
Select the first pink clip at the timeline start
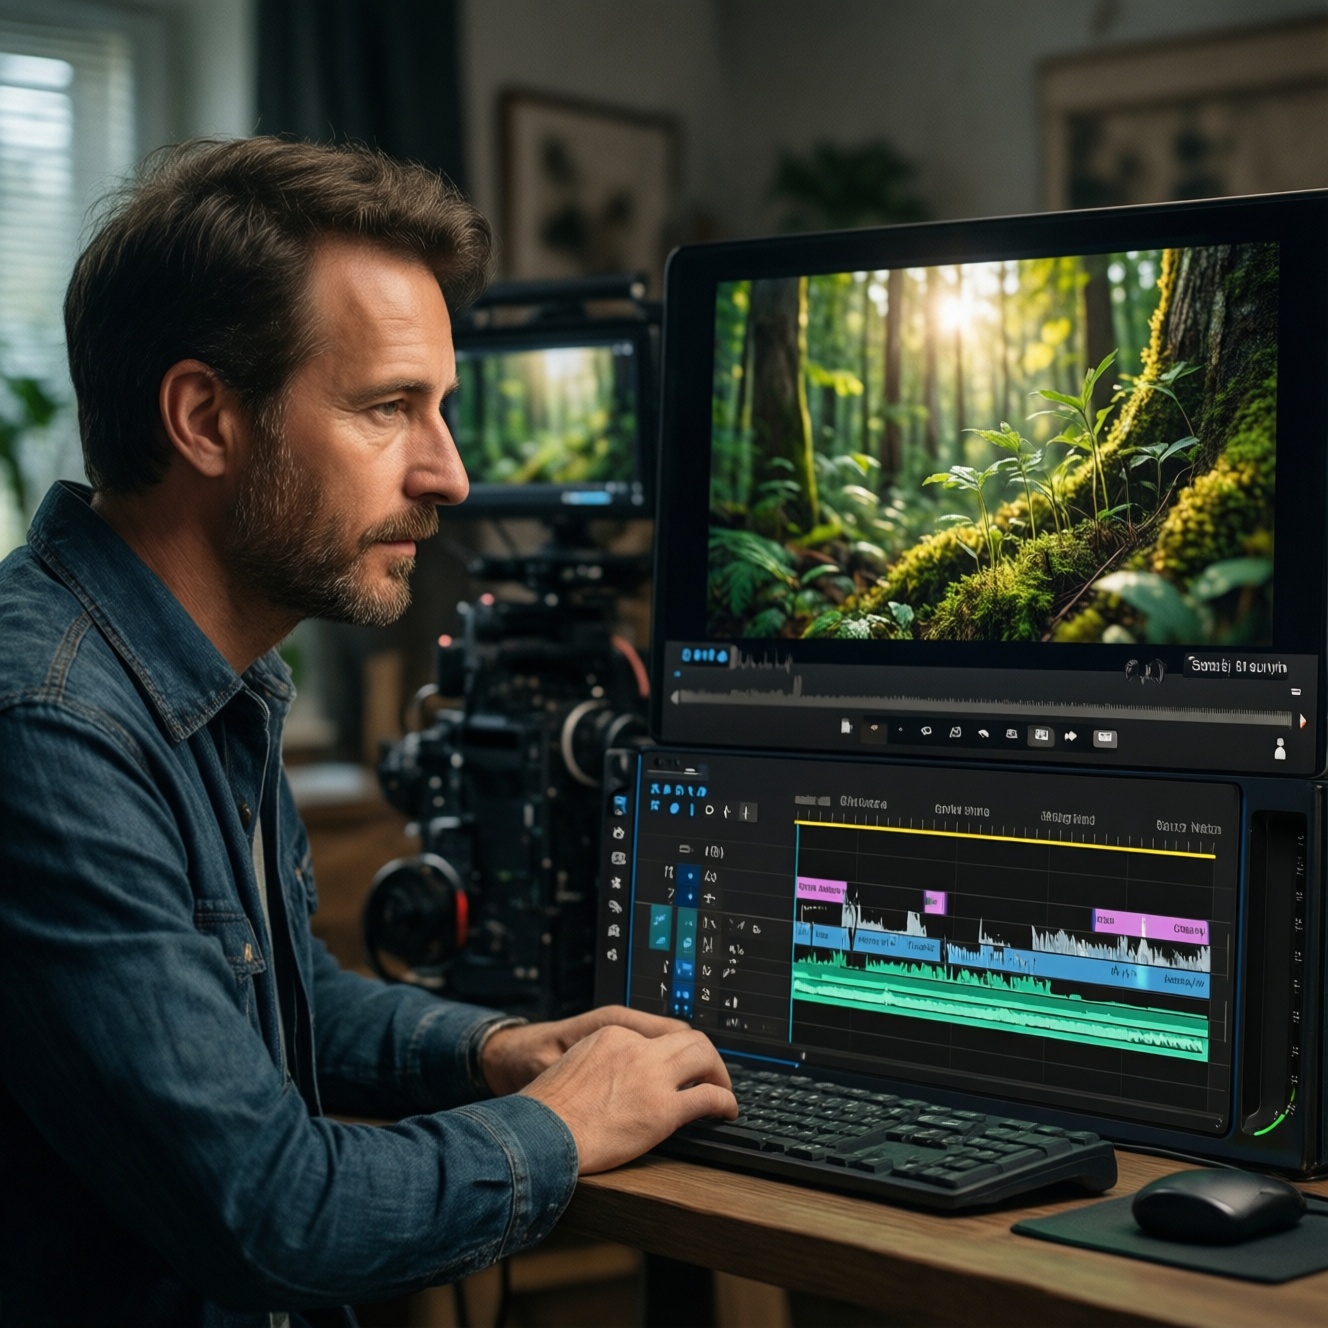point(821,889)
